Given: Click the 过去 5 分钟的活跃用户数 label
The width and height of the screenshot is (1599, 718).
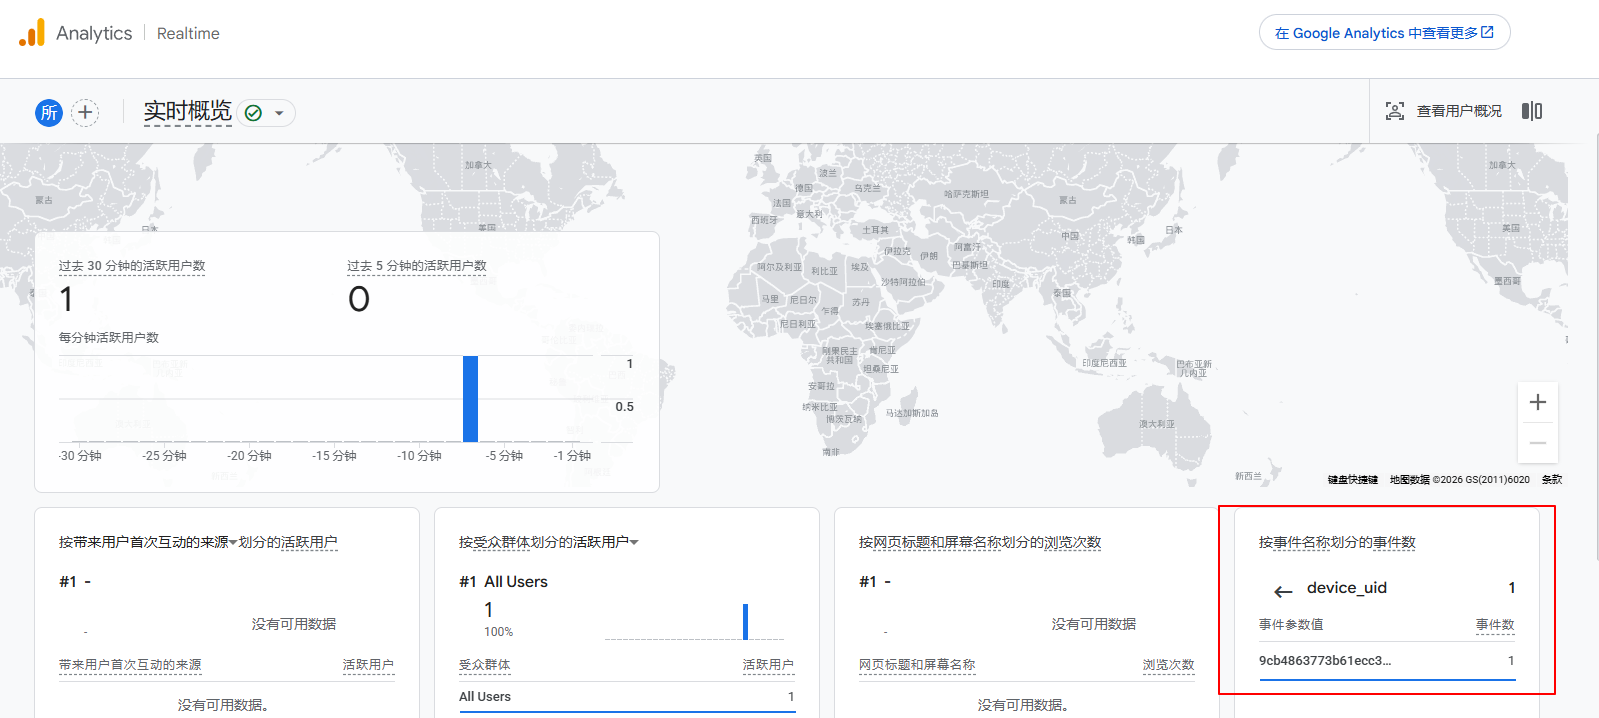Looking at the screenshot, I should tap(417, 266).
